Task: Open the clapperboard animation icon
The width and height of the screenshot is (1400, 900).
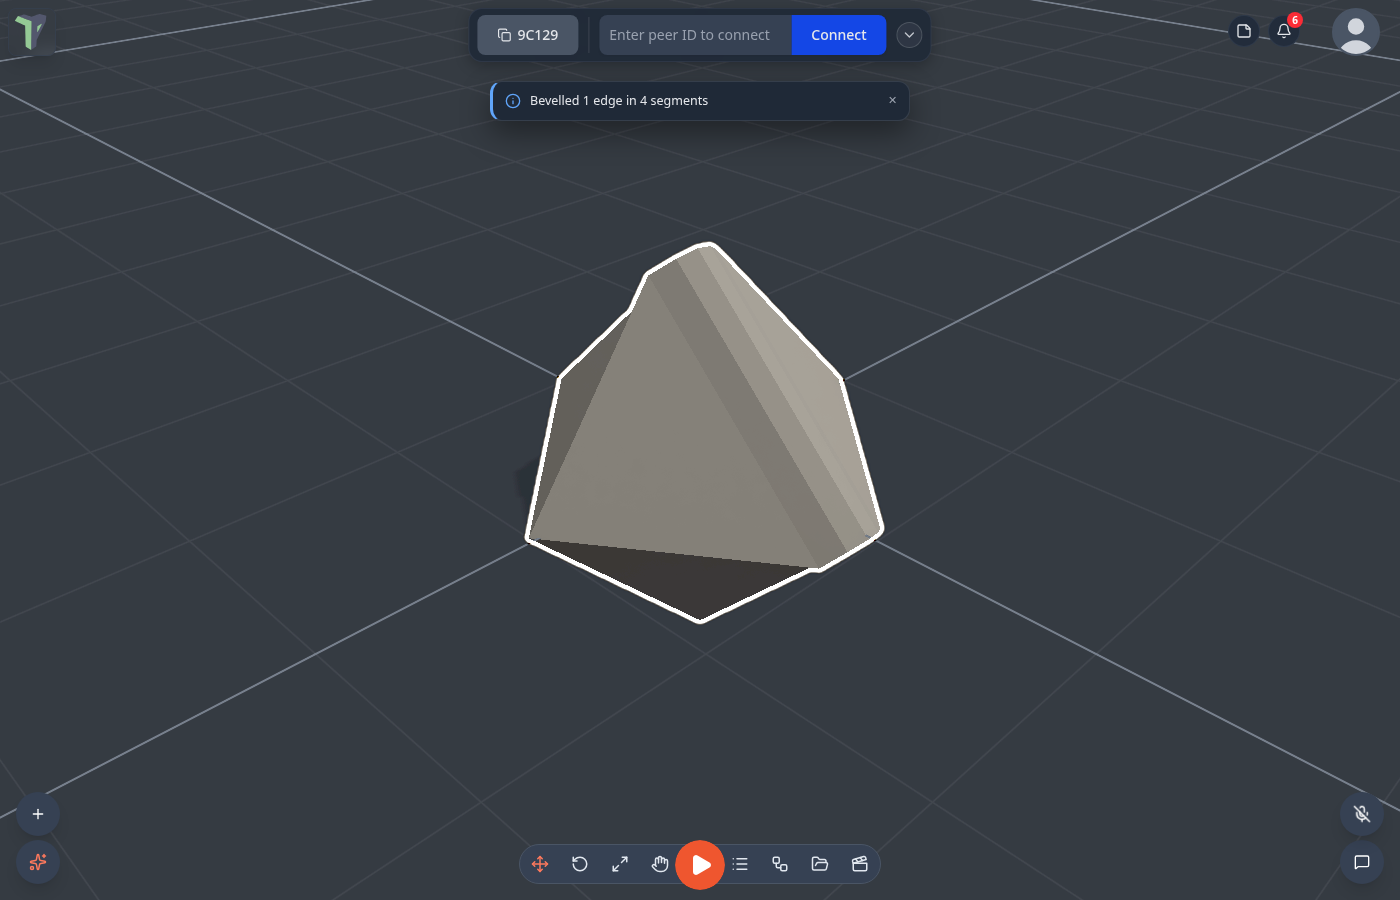Action: tap(860, 864)
